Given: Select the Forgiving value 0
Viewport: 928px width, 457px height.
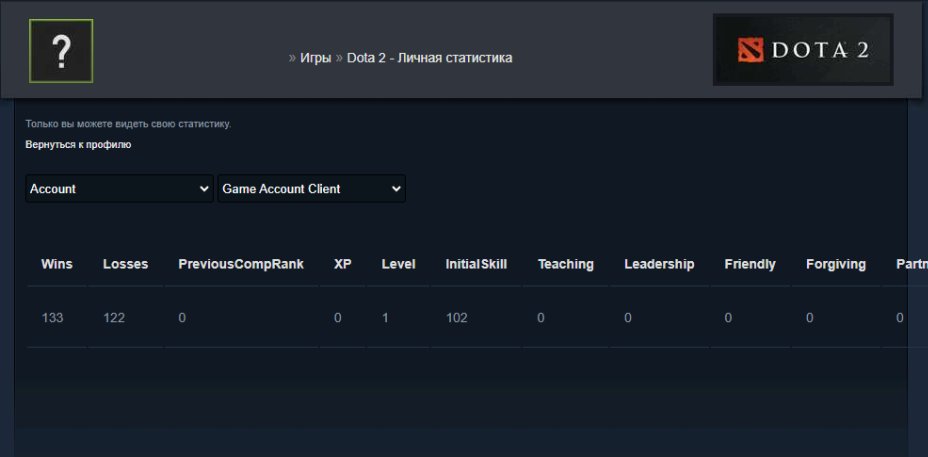Looking at the screenshot, I should tap(810, 318).
